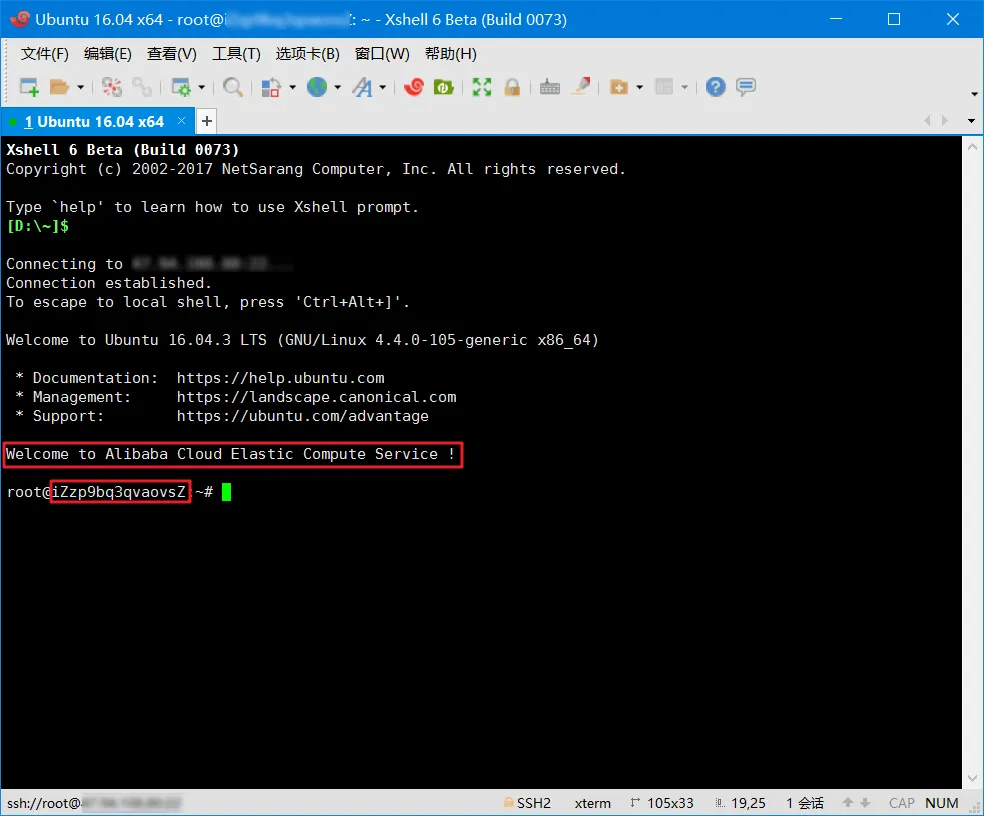Click the 19,25 cursor position indicator
Screen dimensions: 984x816
(x=741, y=803)
